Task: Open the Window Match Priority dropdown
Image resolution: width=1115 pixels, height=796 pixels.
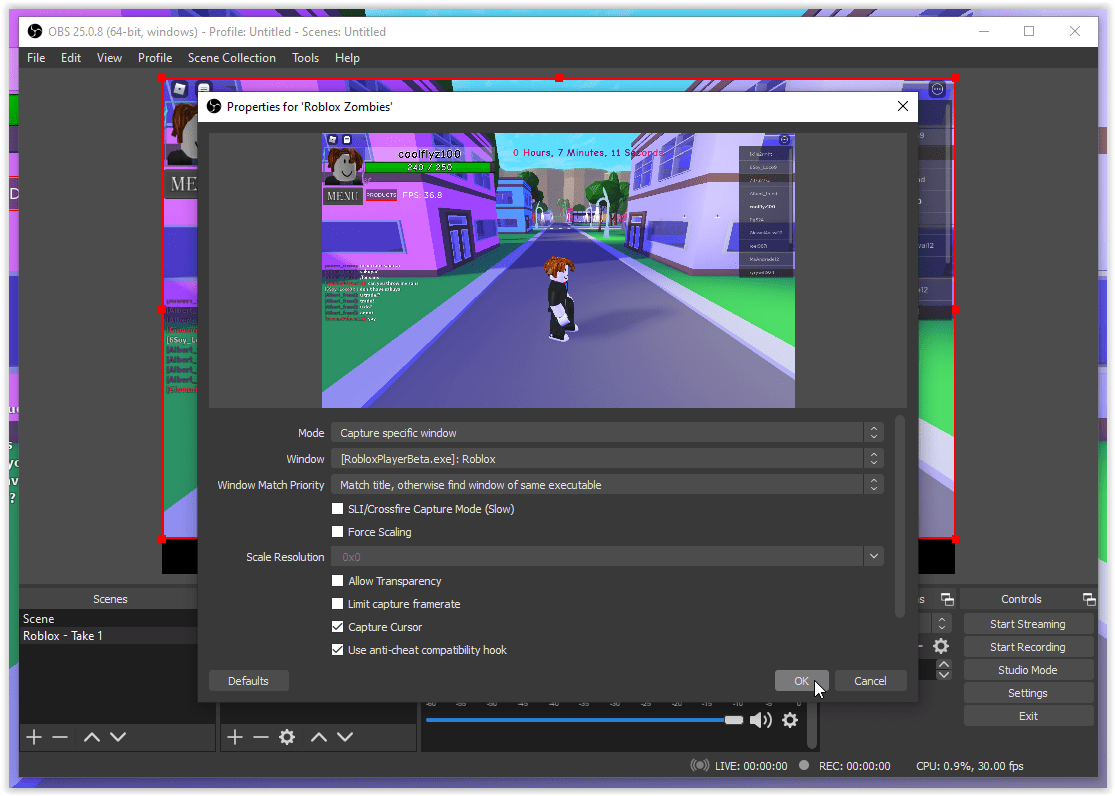Action: [x=607, y=484]
